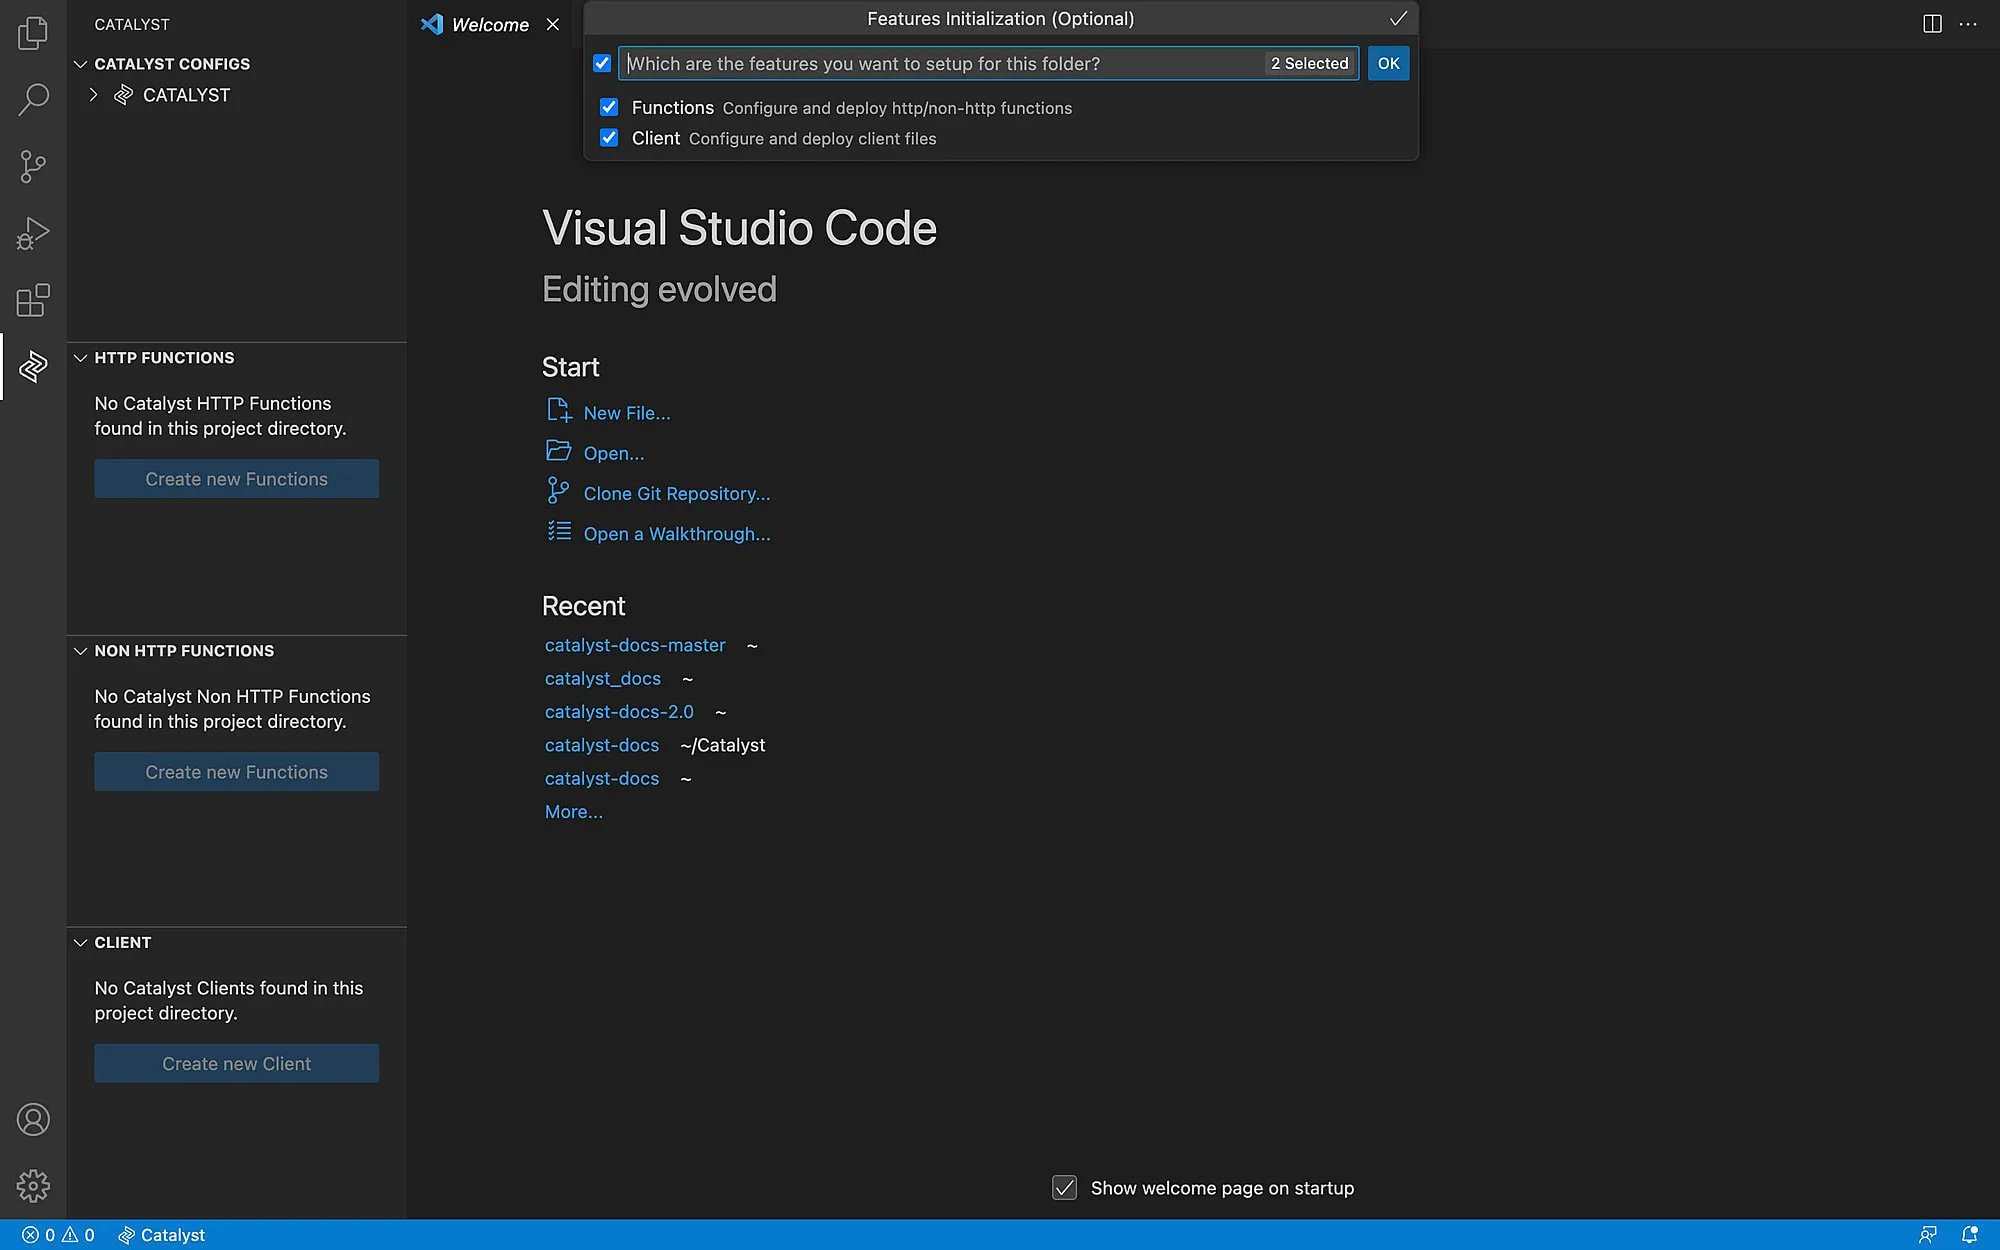Toggle Show welcome page on startup checkbox
This screenshot has height=1250, width=2000.
coord(1065,1188)
